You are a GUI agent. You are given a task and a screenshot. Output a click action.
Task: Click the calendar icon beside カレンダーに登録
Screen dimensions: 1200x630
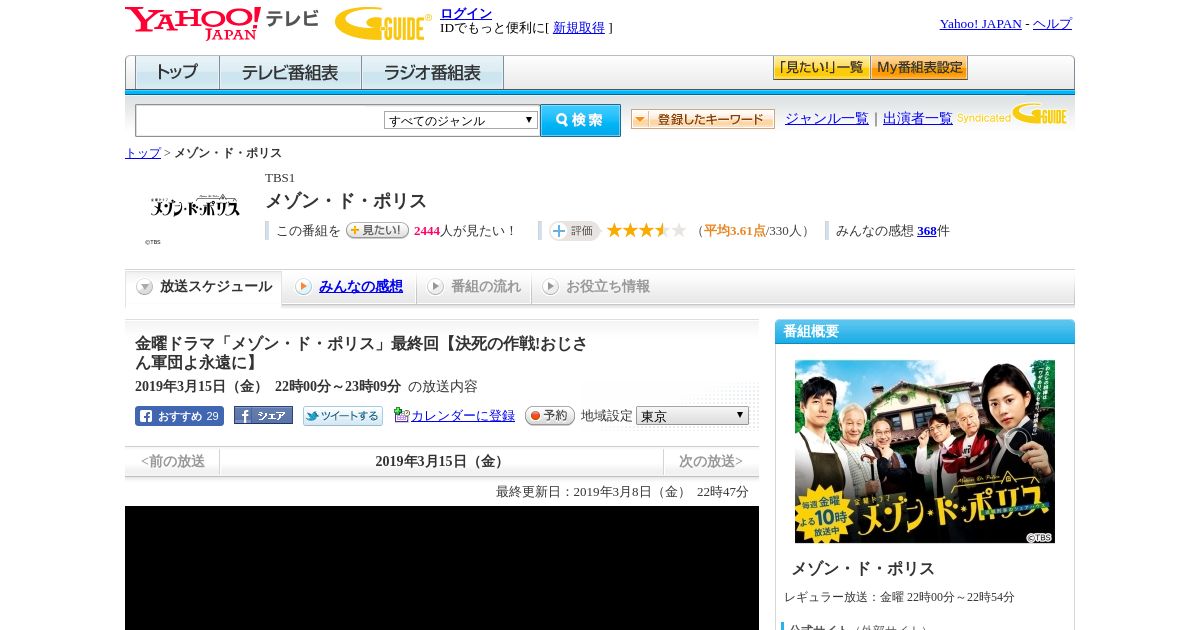[402, 415]
